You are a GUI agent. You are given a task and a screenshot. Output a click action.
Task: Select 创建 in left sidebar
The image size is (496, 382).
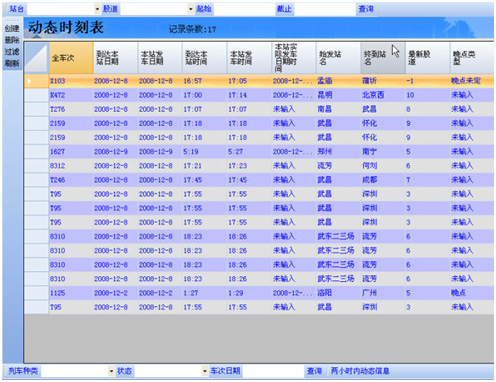(12, 29)
